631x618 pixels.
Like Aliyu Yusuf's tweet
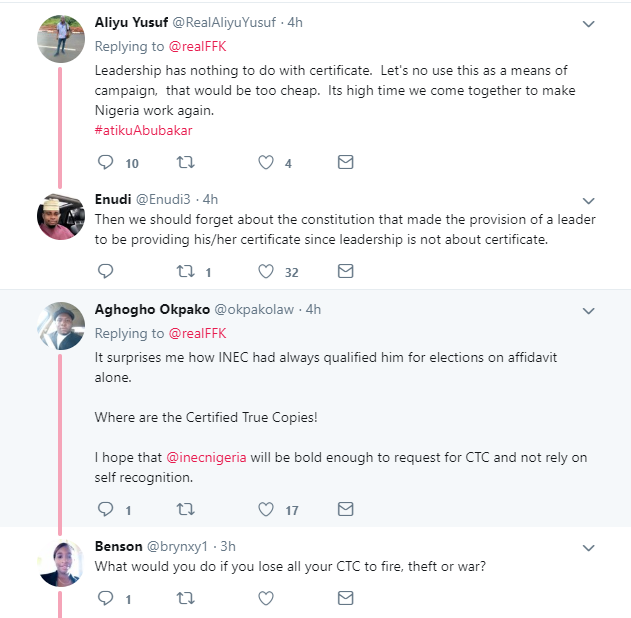(x=266, y=162)
